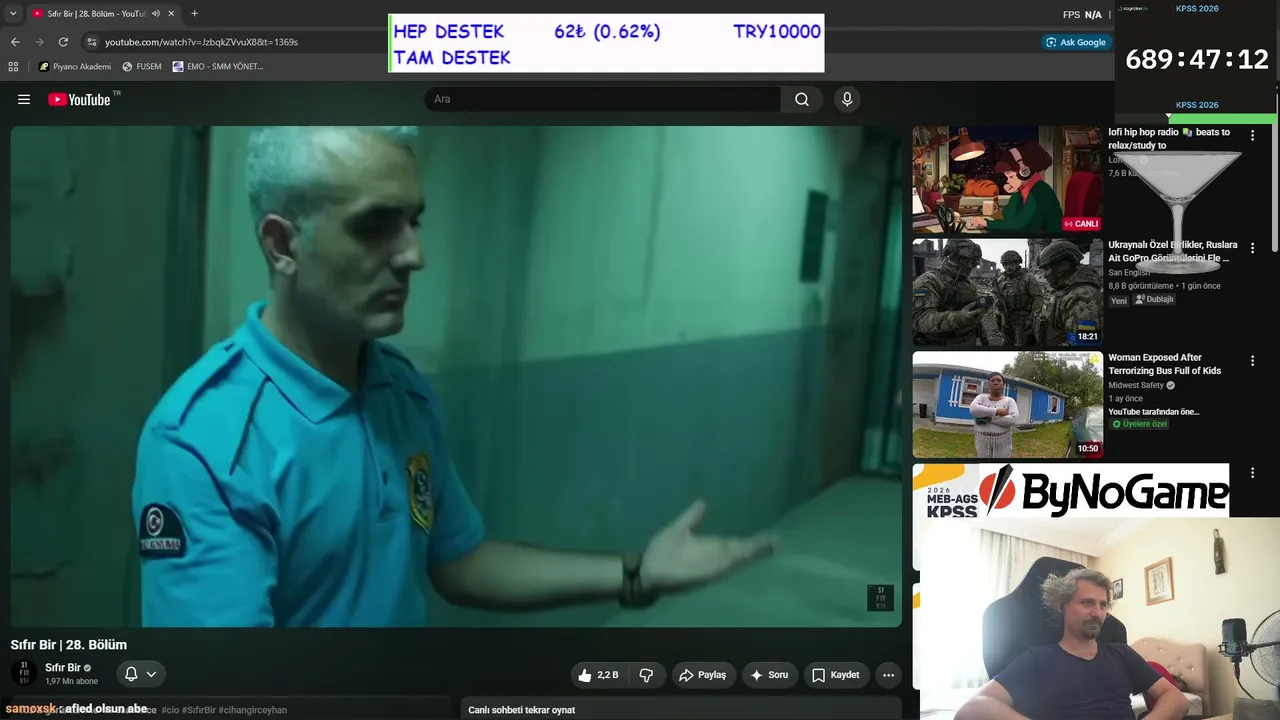This screenshot has width=1280, height=720.
Task: Open options menu for lofi hip hop video
Action: [x=1252, y=135]
